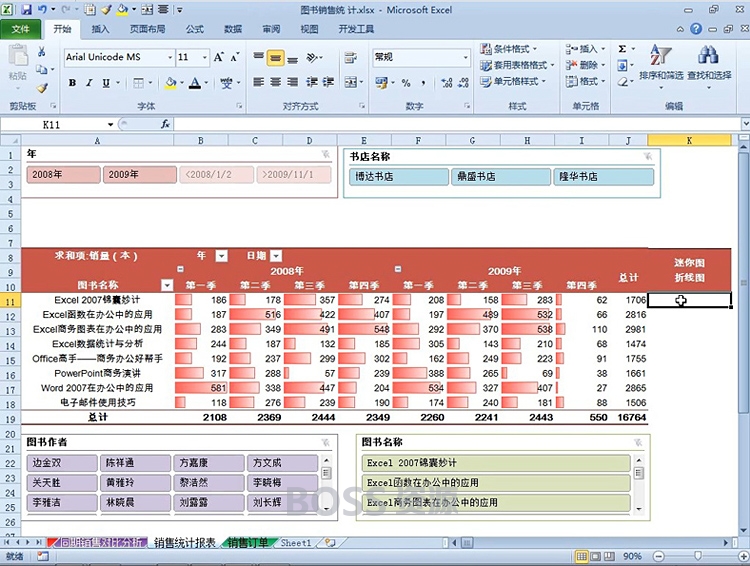The image size is (750, 566).
Task: Toggle the 陈祥通 author slicer item
Action: click(x=135, y=463)
